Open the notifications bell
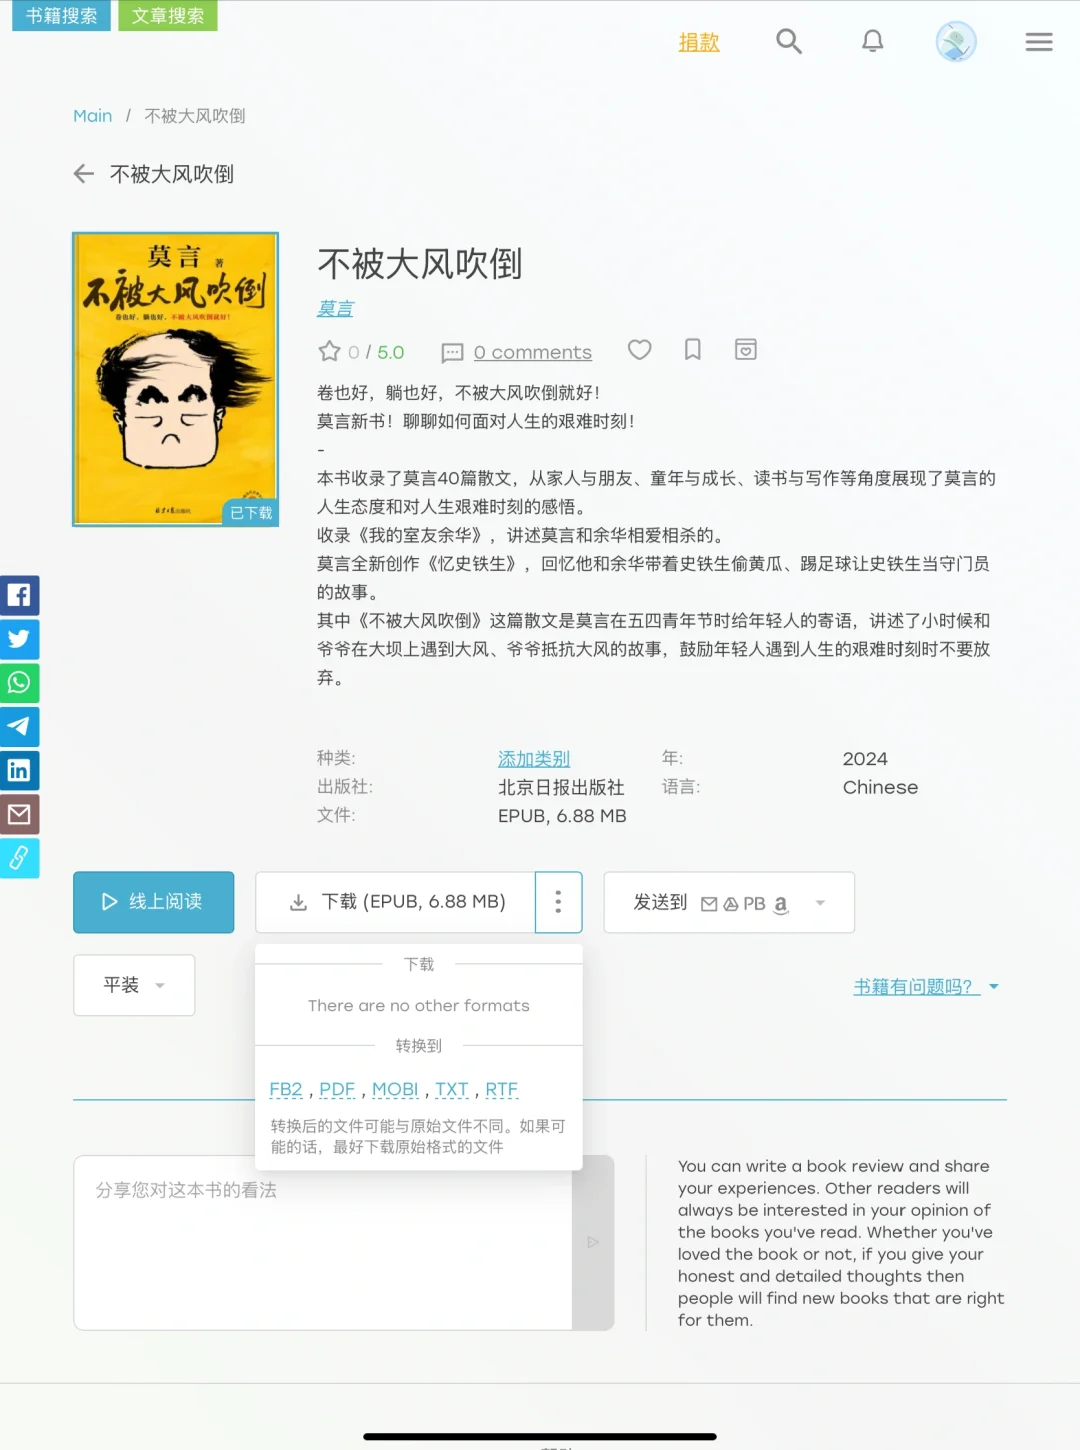1080x1450 pixels. point(873,41)
